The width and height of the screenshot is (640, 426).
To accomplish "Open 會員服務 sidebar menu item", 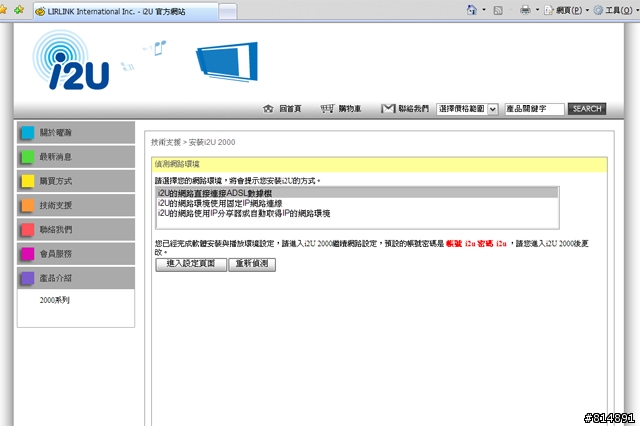I will click(76, 253).
